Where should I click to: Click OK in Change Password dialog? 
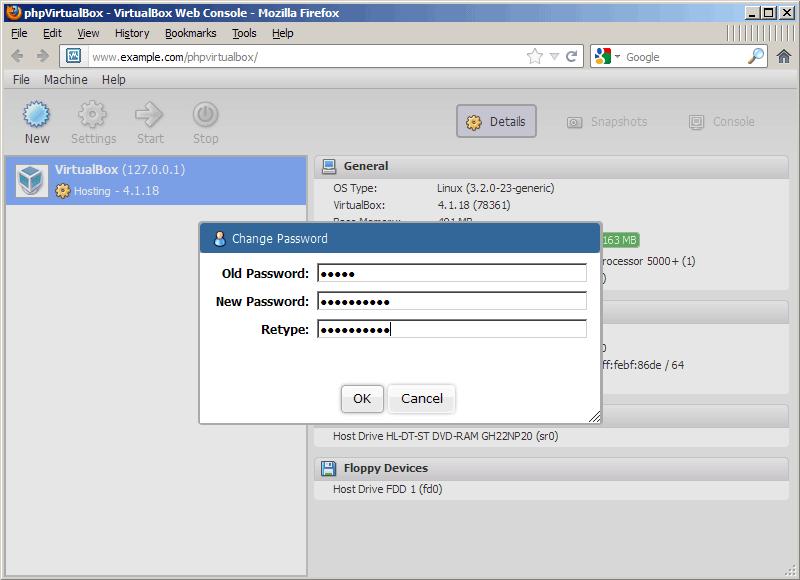(362, 398)
